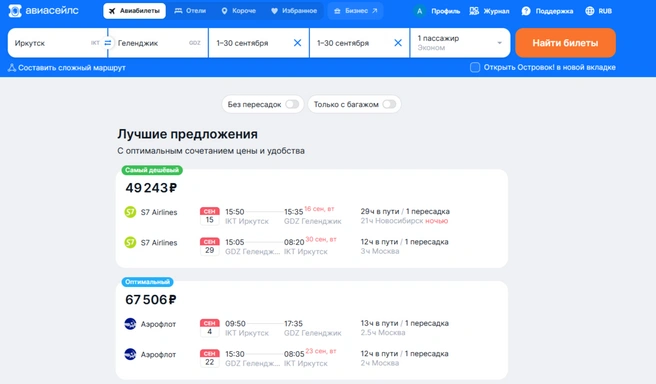656x384 pixels.
Task: Click the 2.5ч Москва layover text
Action: point(383,333)
